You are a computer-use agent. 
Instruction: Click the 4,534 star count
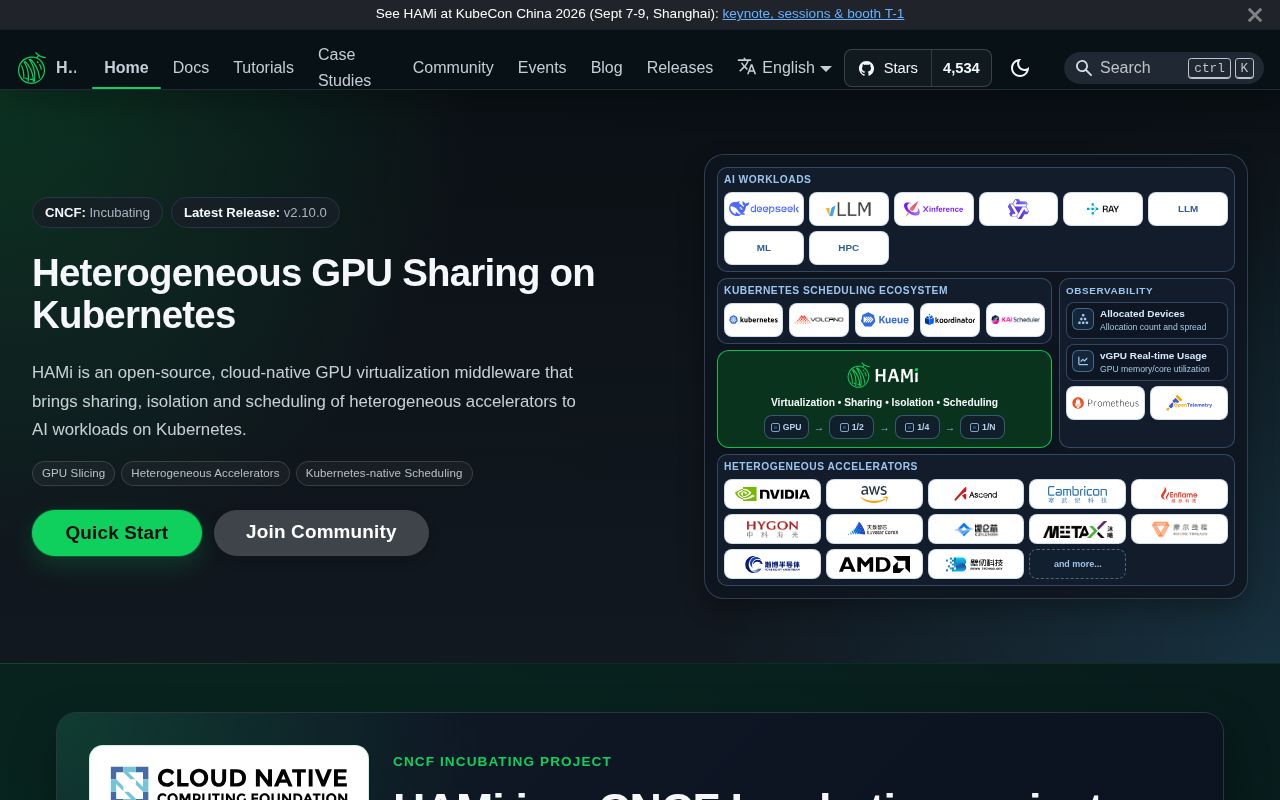point(961,68)
